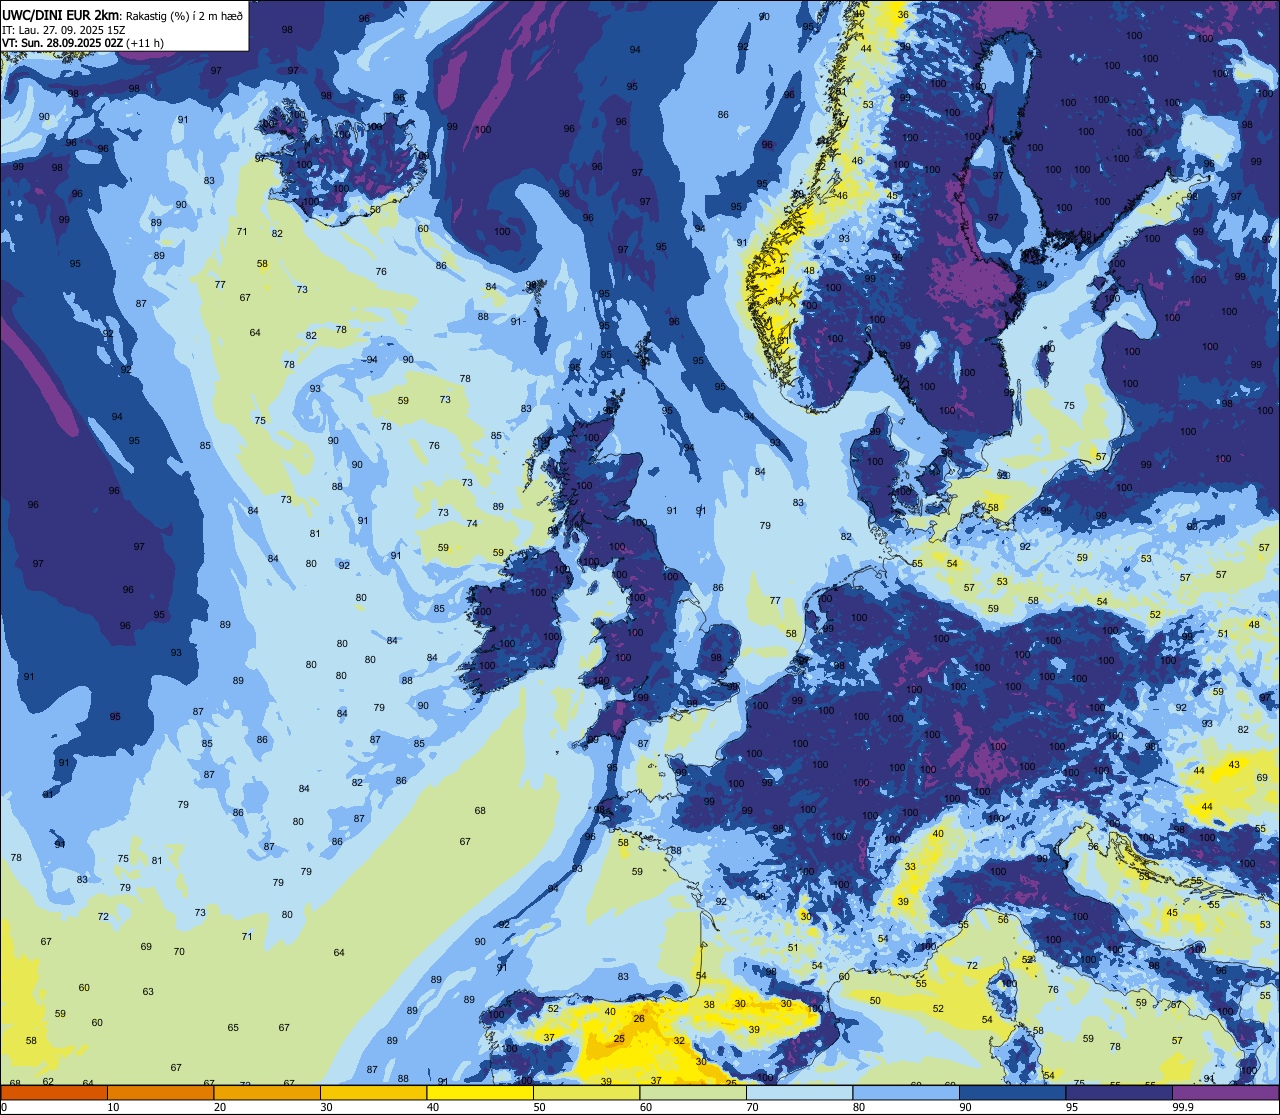Image resolution: width=1280 pixels, height=1115 pixels.
Task: Click the 10–20 orange legend swatch
Action: (160, 1092)
